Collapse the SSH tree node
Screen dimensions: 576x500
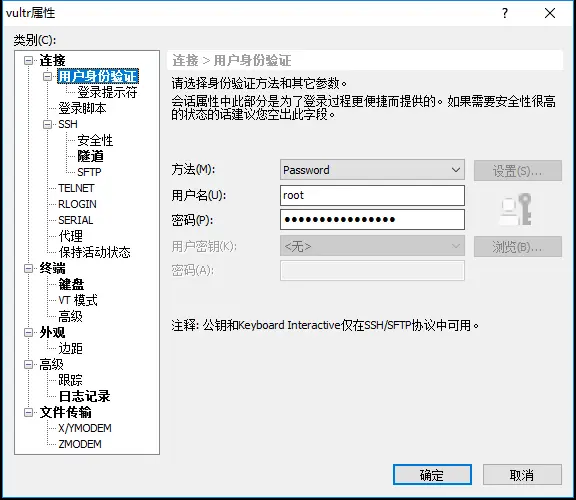tap(47, 124)
